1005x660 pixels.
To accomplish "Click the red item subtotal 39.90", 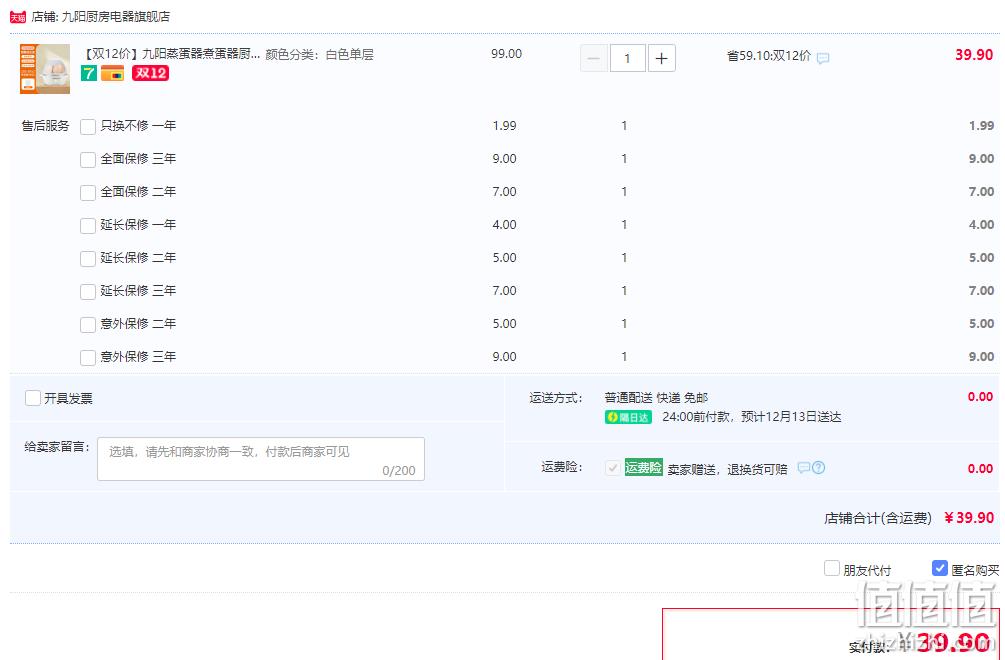I will (974, 54).
